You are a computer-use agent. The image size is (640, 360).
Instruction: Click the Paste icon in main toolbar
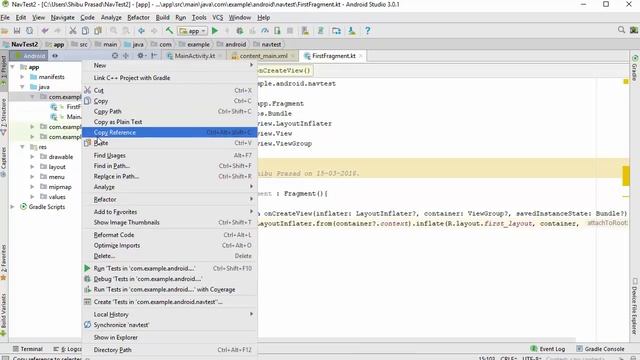(x=98, y=31)
